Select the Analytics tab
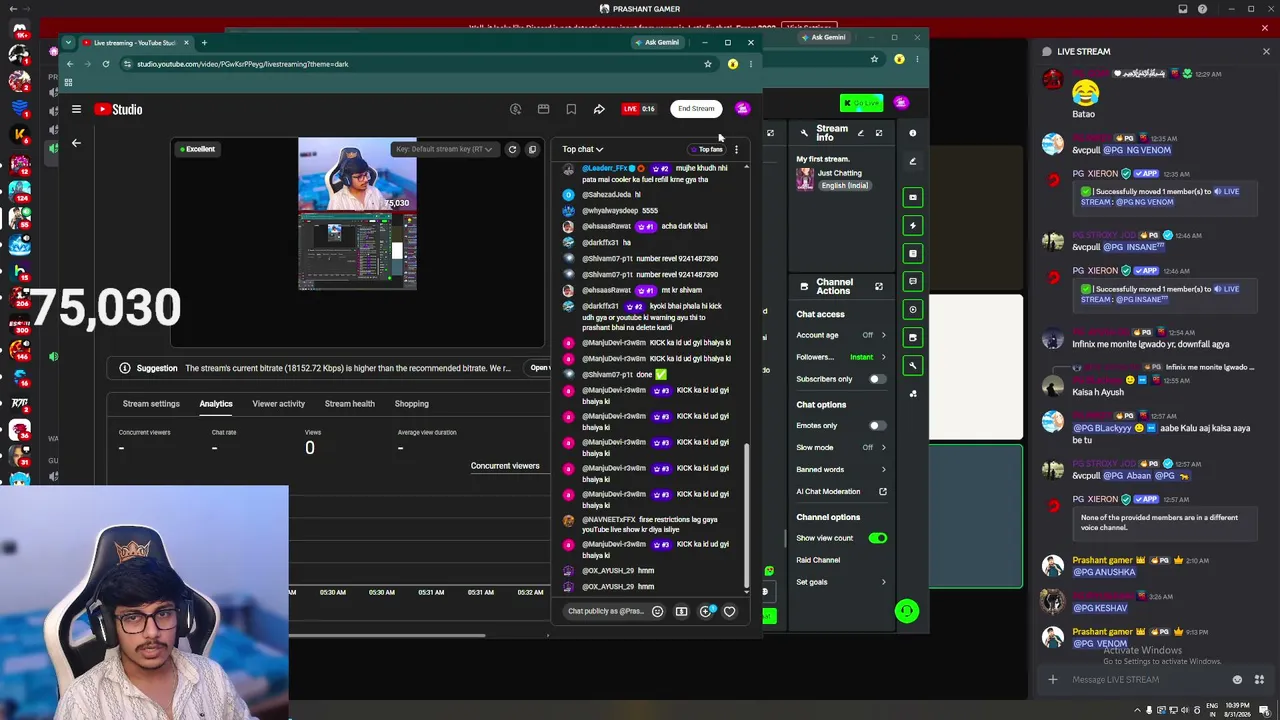The image size is (1280, 720). click(216, 404)
